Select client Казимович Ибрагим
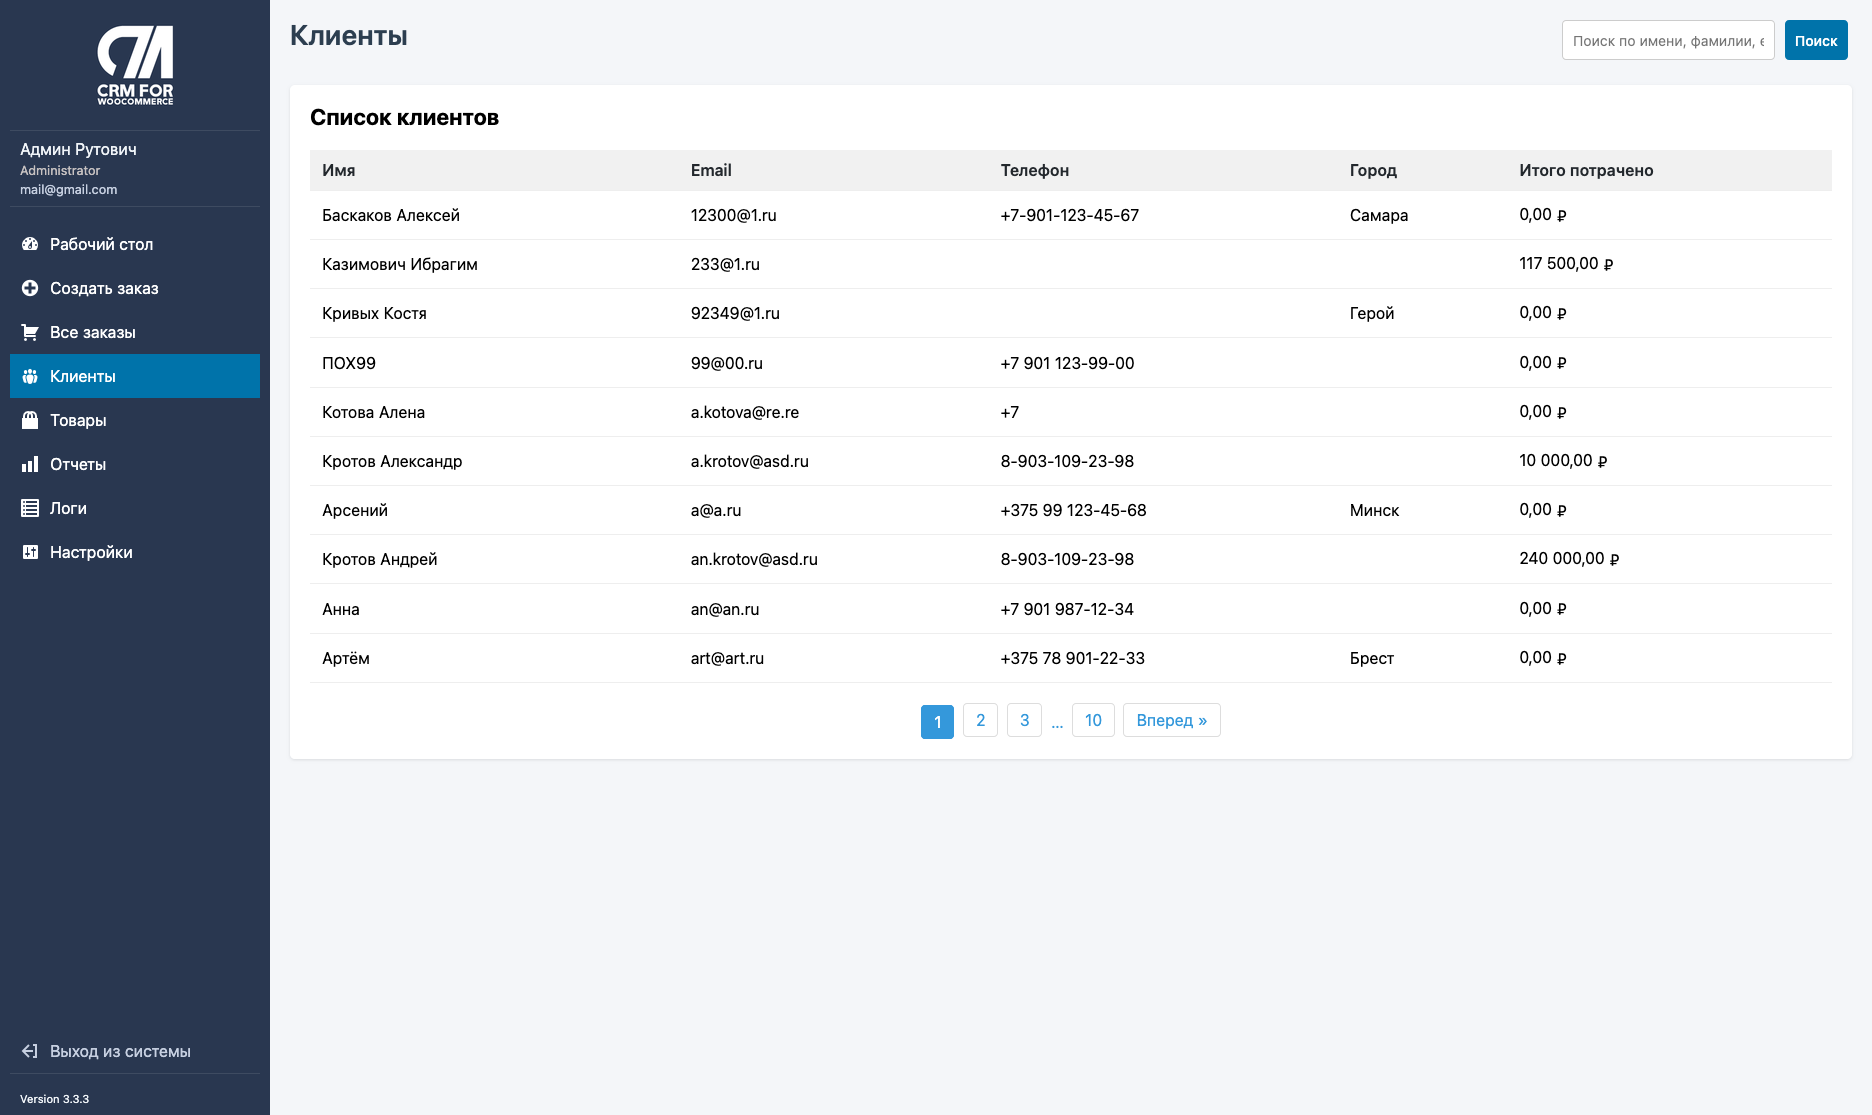The image size is (1872, 1115). click(400, 264)
